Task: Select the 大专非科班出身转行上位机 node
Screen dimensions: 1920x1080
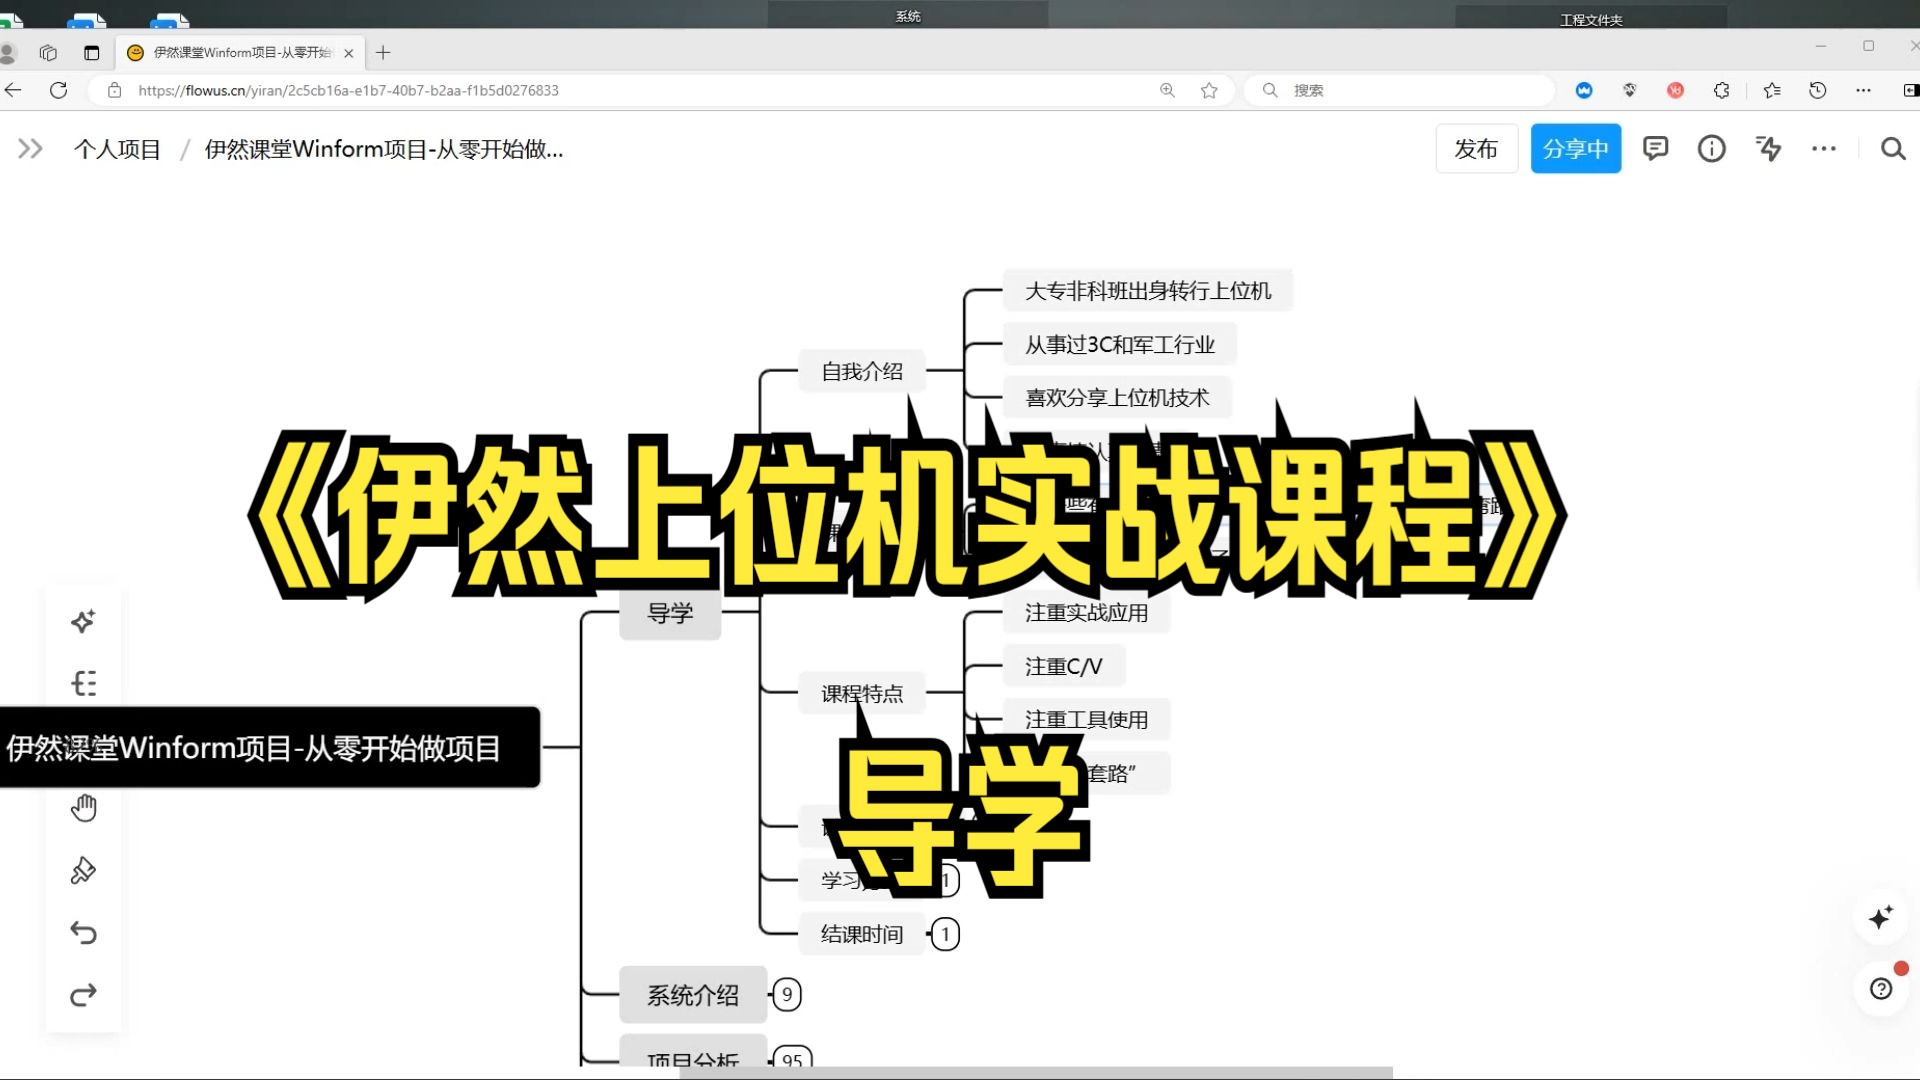Action: click(1148, 291)
